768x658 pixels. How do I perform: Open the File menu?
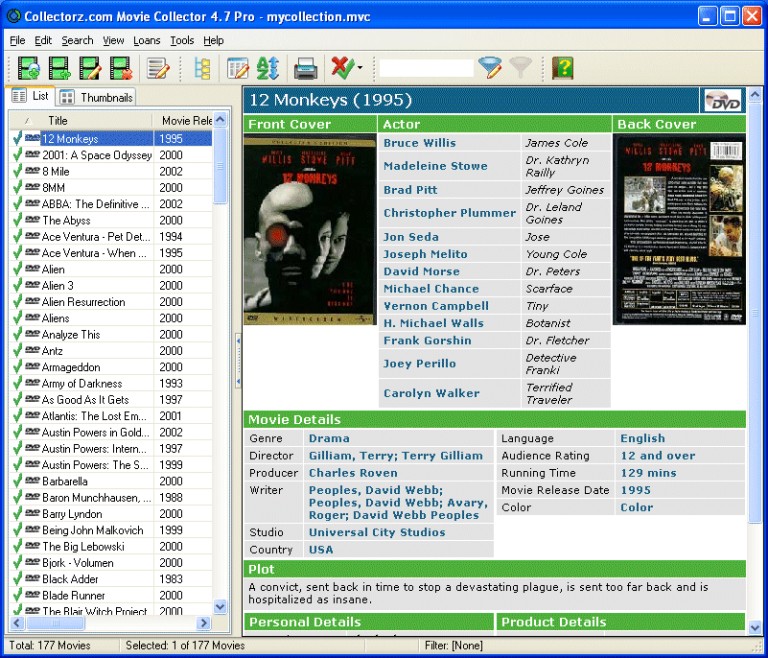pyautogui.click(x=17, y=40)
